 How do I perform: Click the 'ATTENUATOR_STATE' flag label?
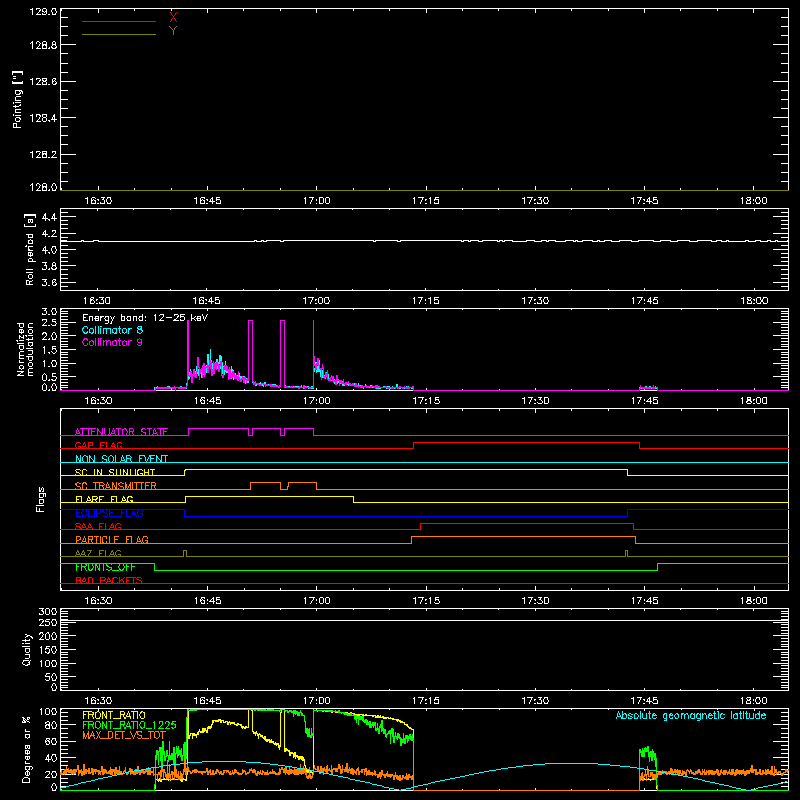(121, 432)
